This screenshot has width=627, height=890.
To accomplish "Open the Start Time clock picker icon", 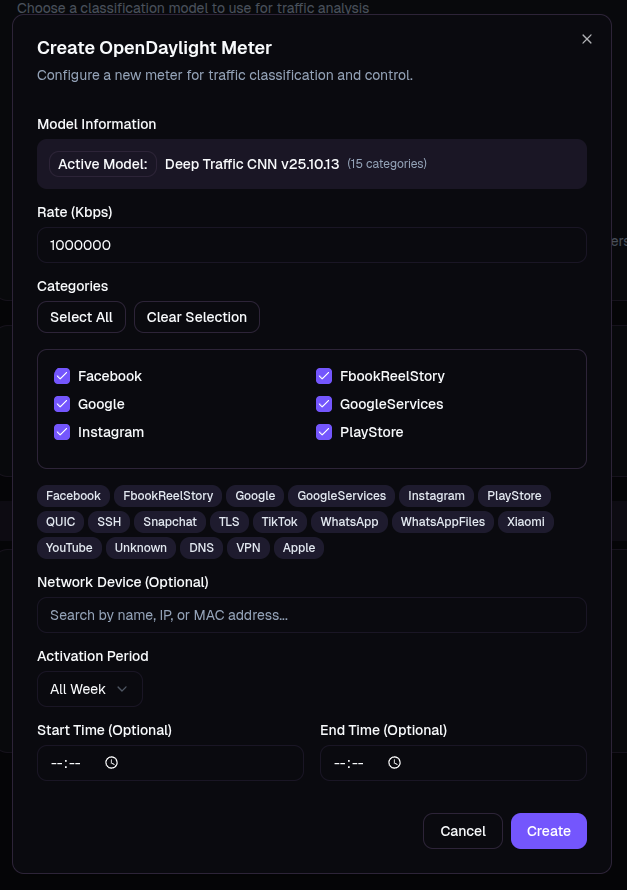I will (x=111, y=762).
